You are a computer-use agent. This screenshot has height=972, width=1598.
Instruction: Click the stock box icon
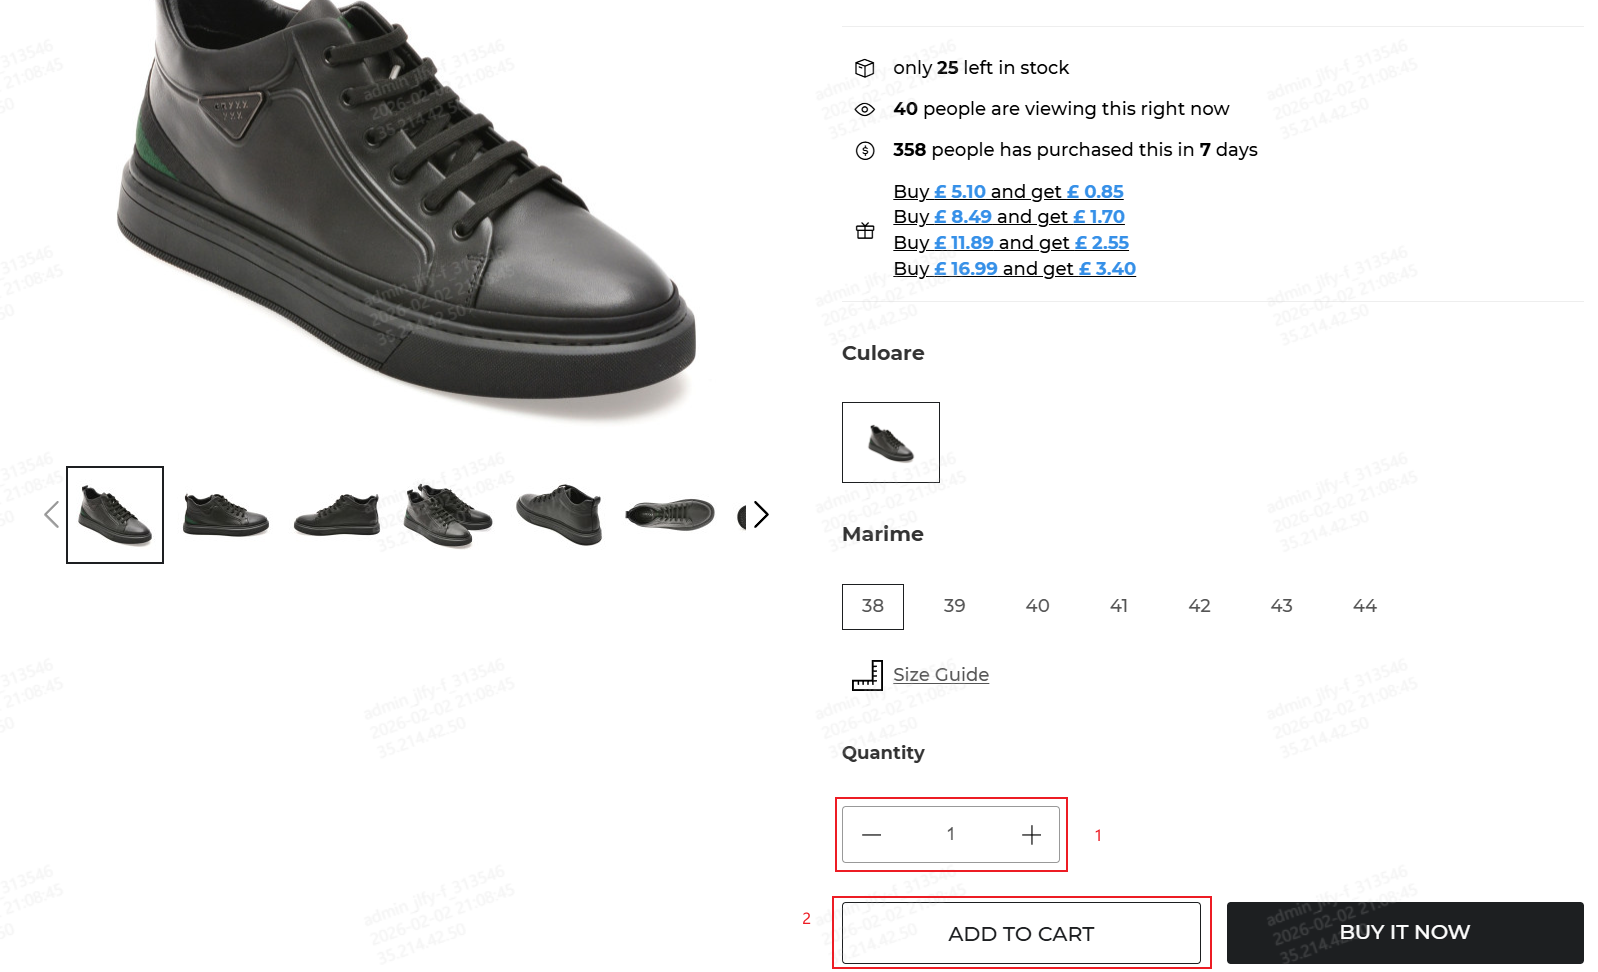tap(865, 68)
